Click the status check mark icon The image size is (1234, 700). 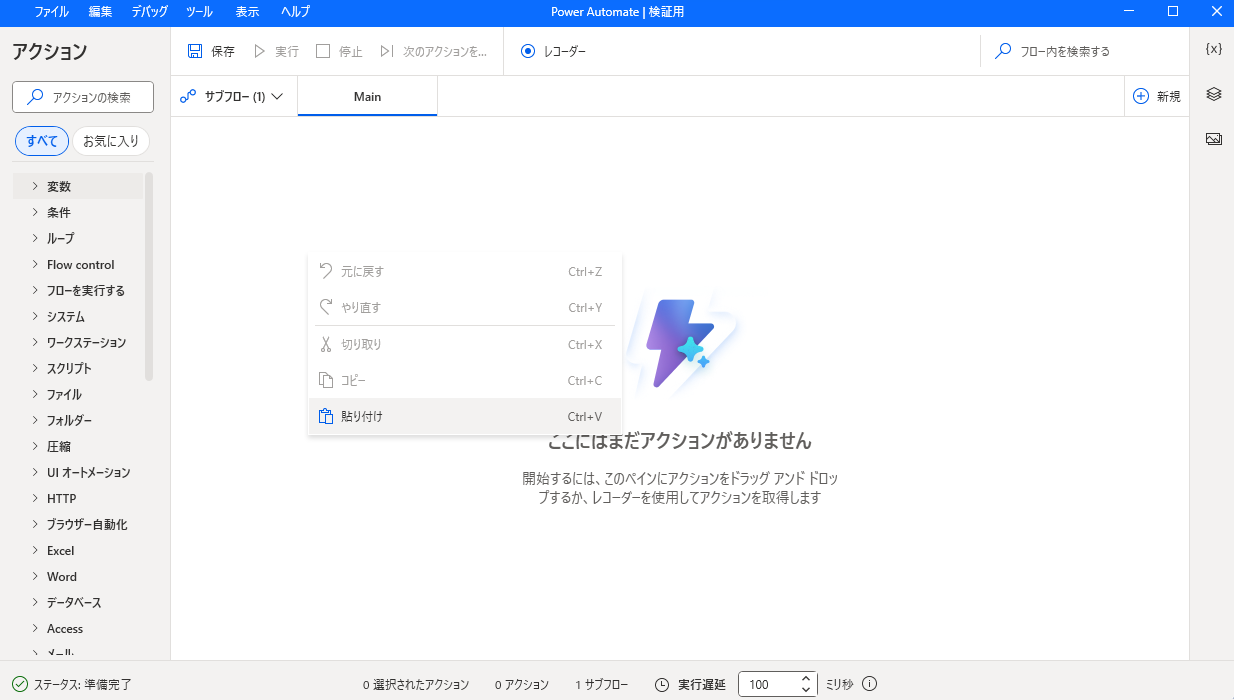[20, 685]
